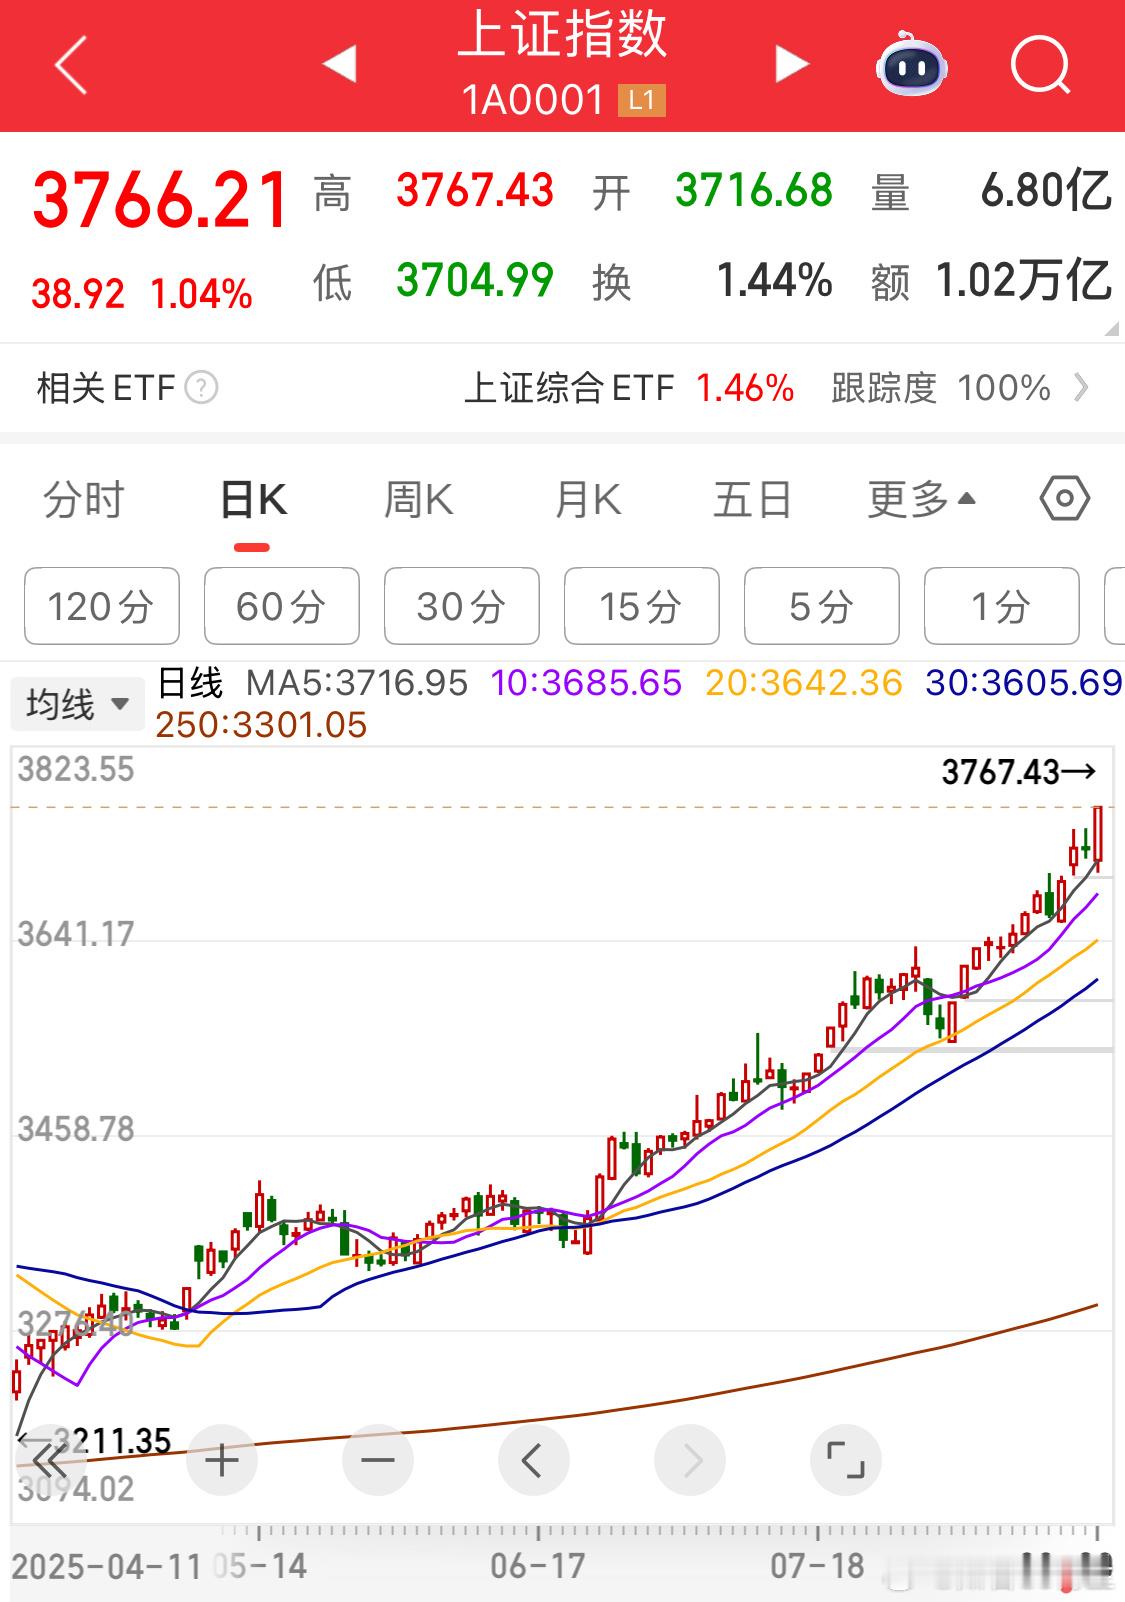
Task: Tap the L1 level badge
Action: (x=641, y=100)
